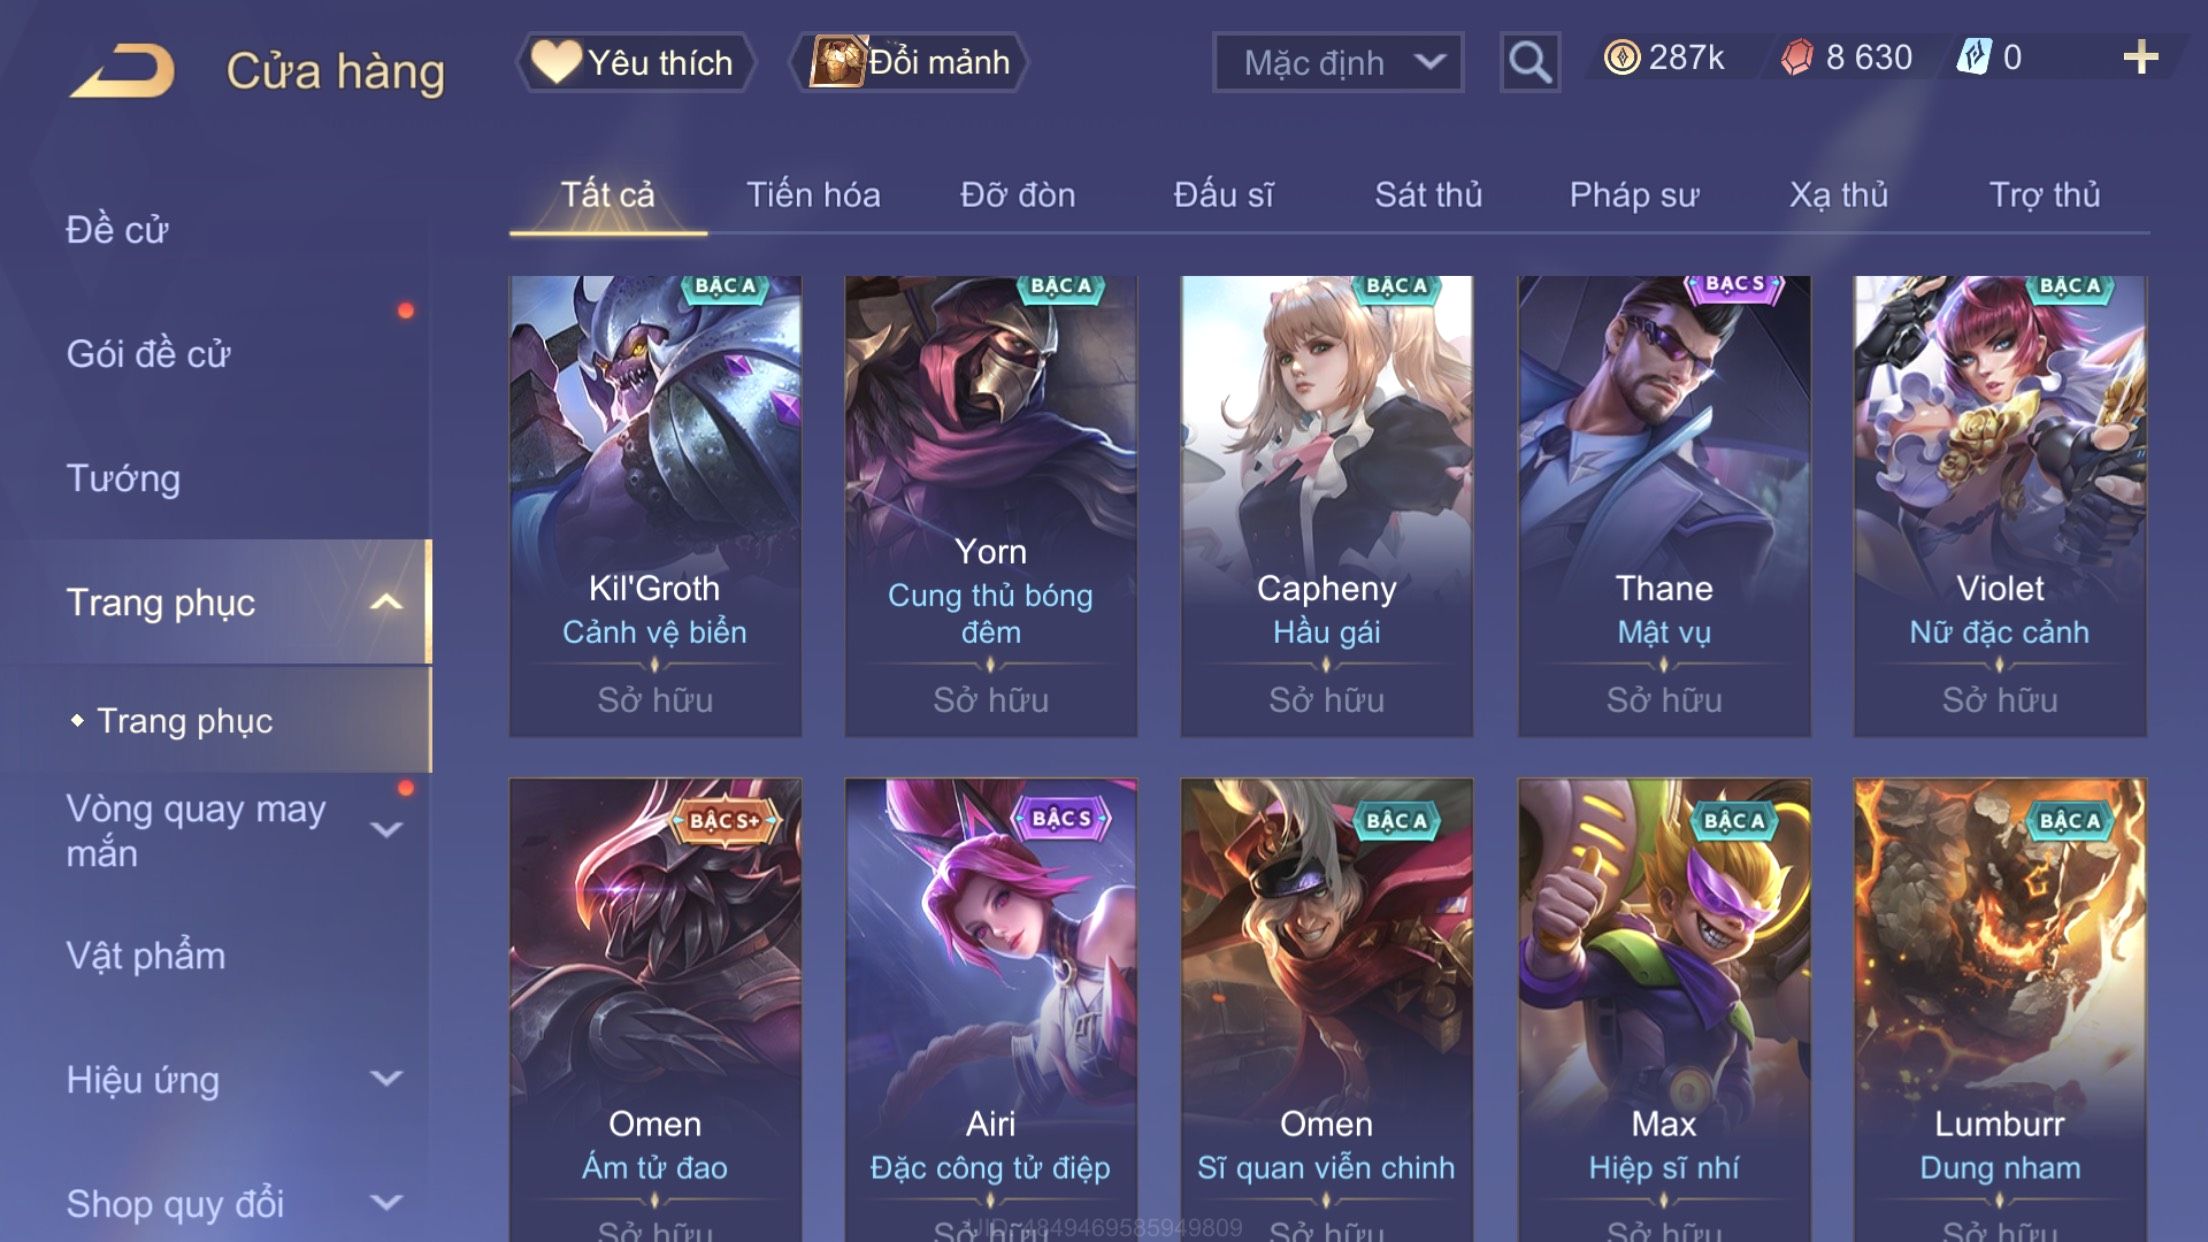Click the chest icon in Đổi mảnh
2208x1242 pixels.
tap(836, 61)
